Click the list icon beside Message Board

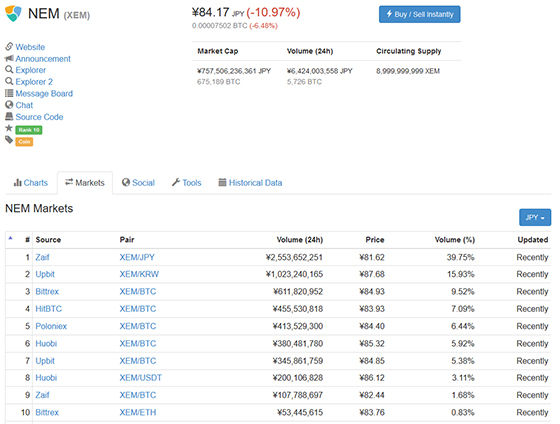[x=9, y=93]
